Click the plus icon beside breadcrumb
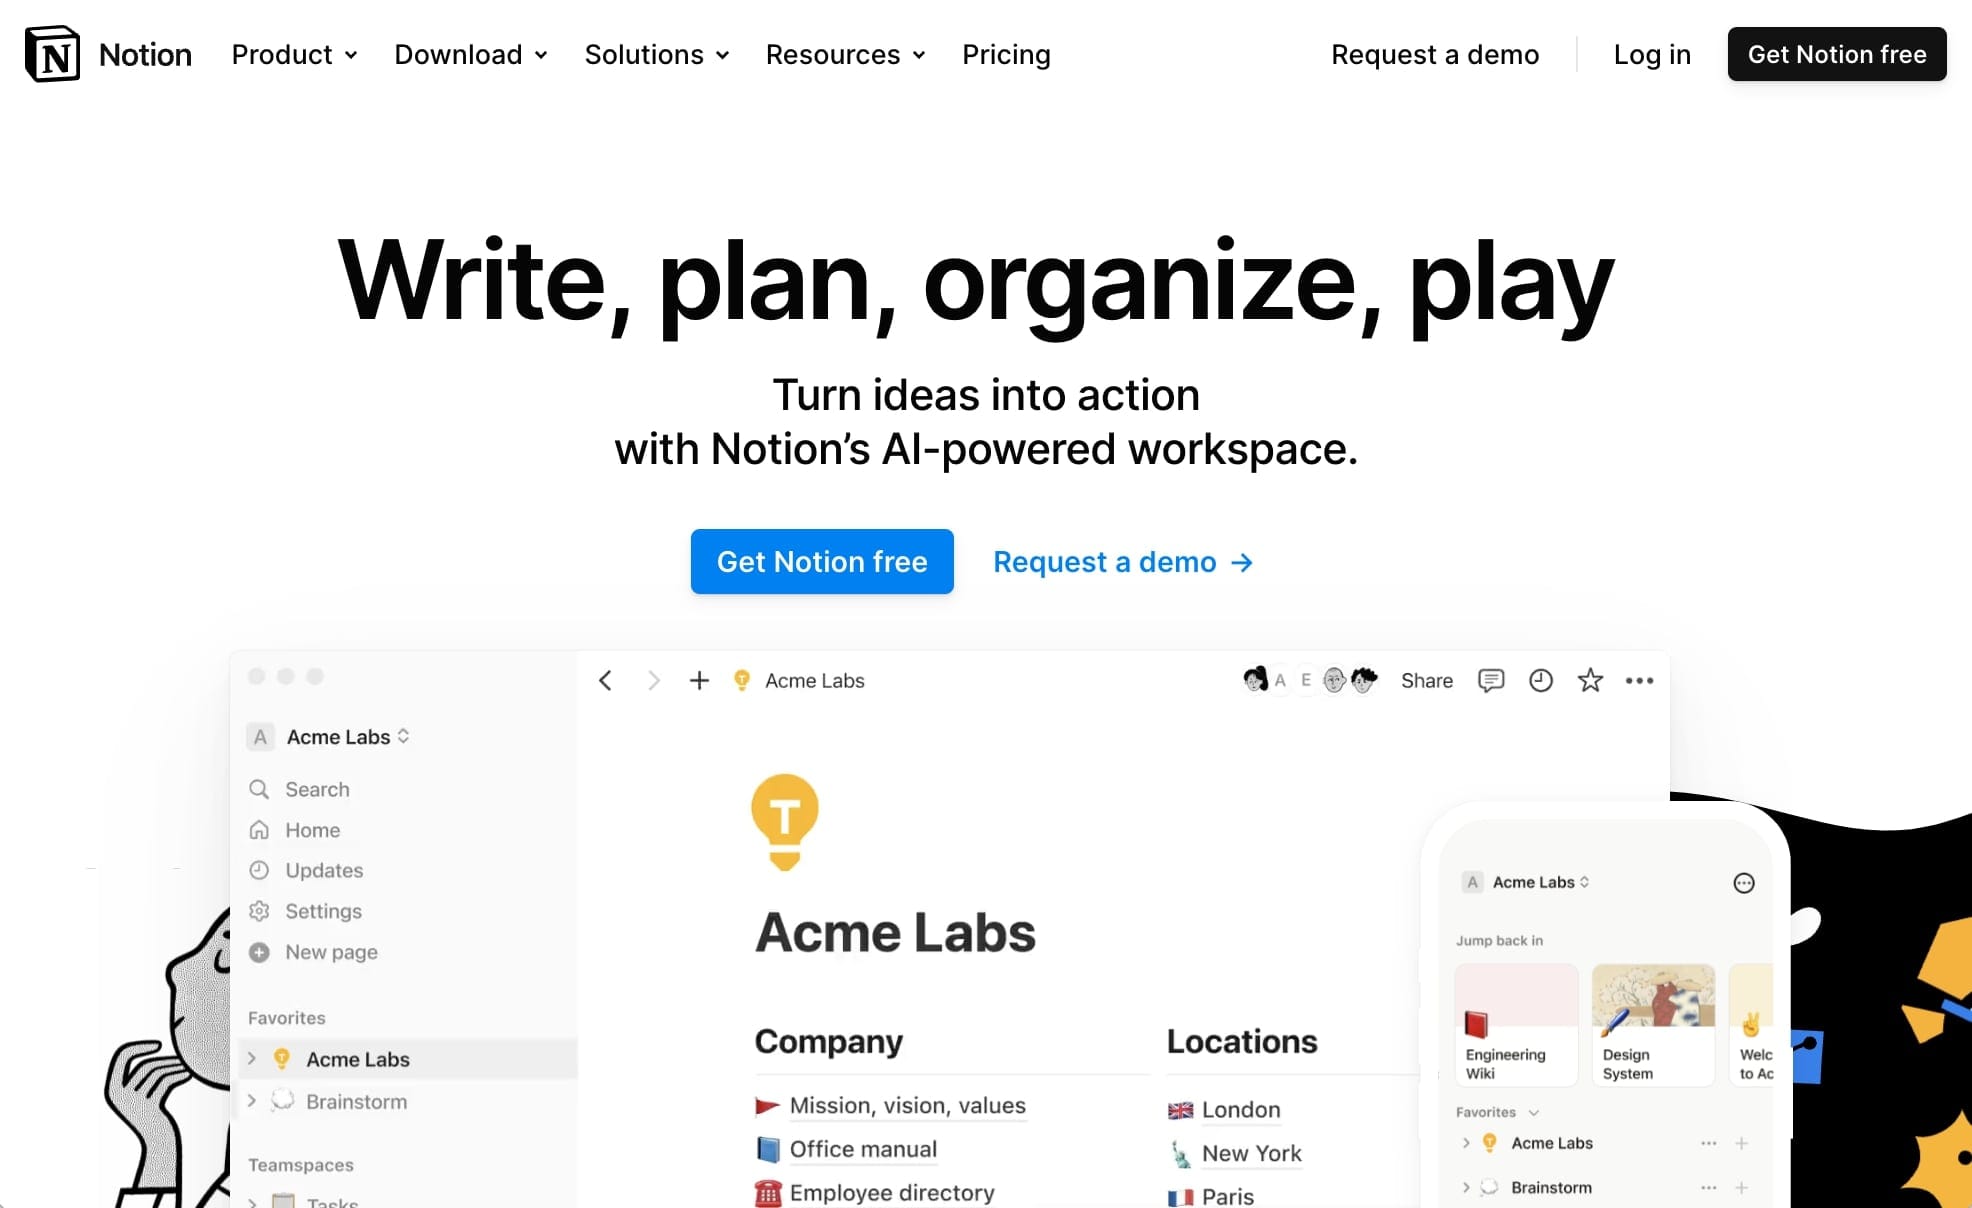 point(699,681)
